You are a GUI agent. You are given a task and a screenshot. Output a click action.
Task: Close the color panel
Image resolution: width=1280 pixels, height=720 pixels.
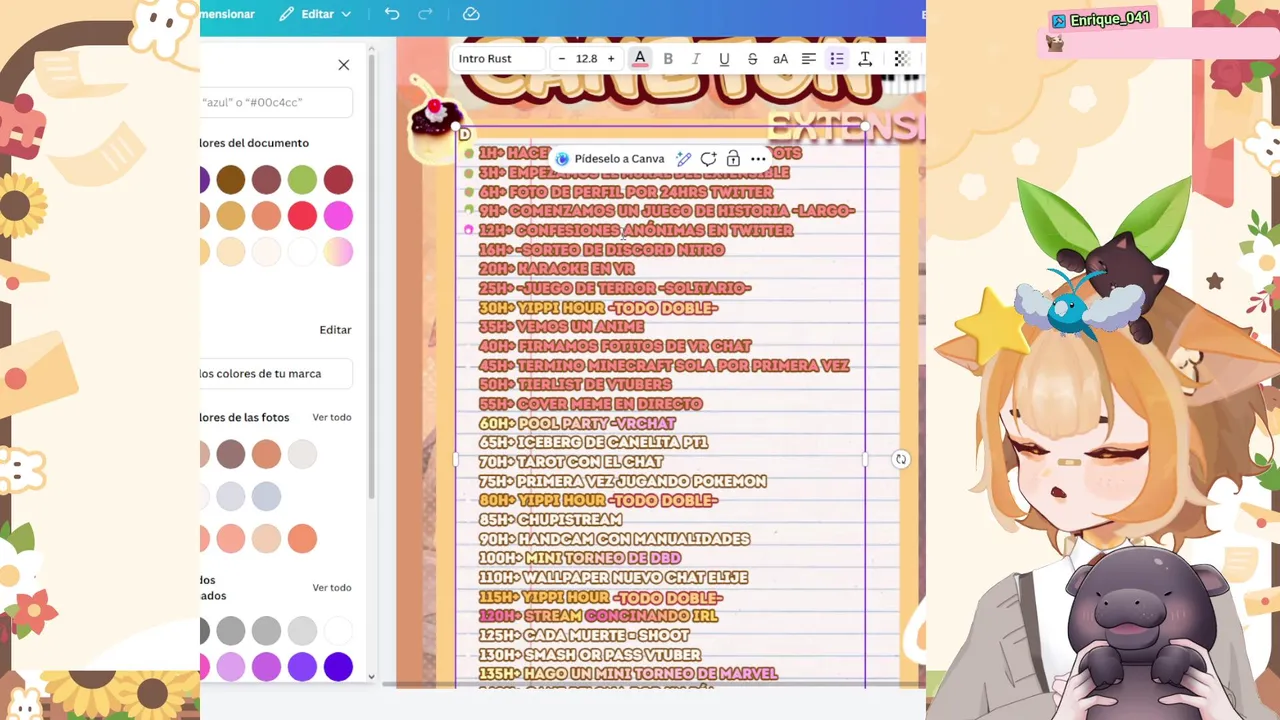343,65
